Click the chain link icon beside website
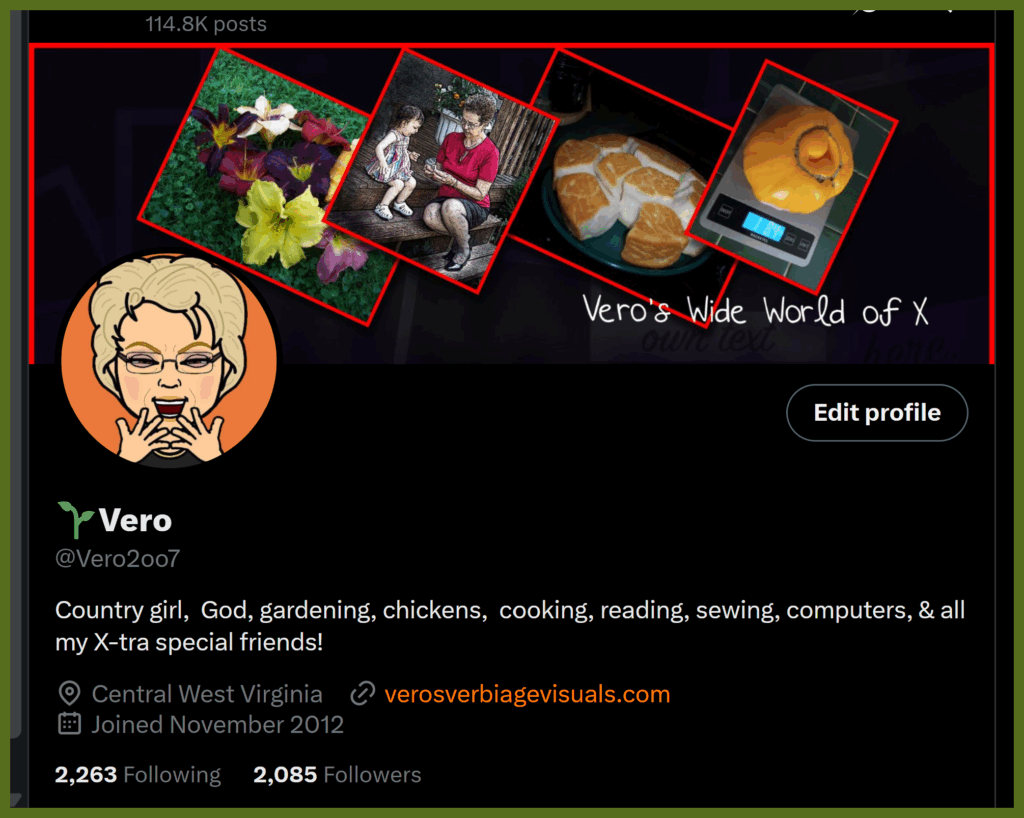The image size is (1024, 818). tap(363, 694)
